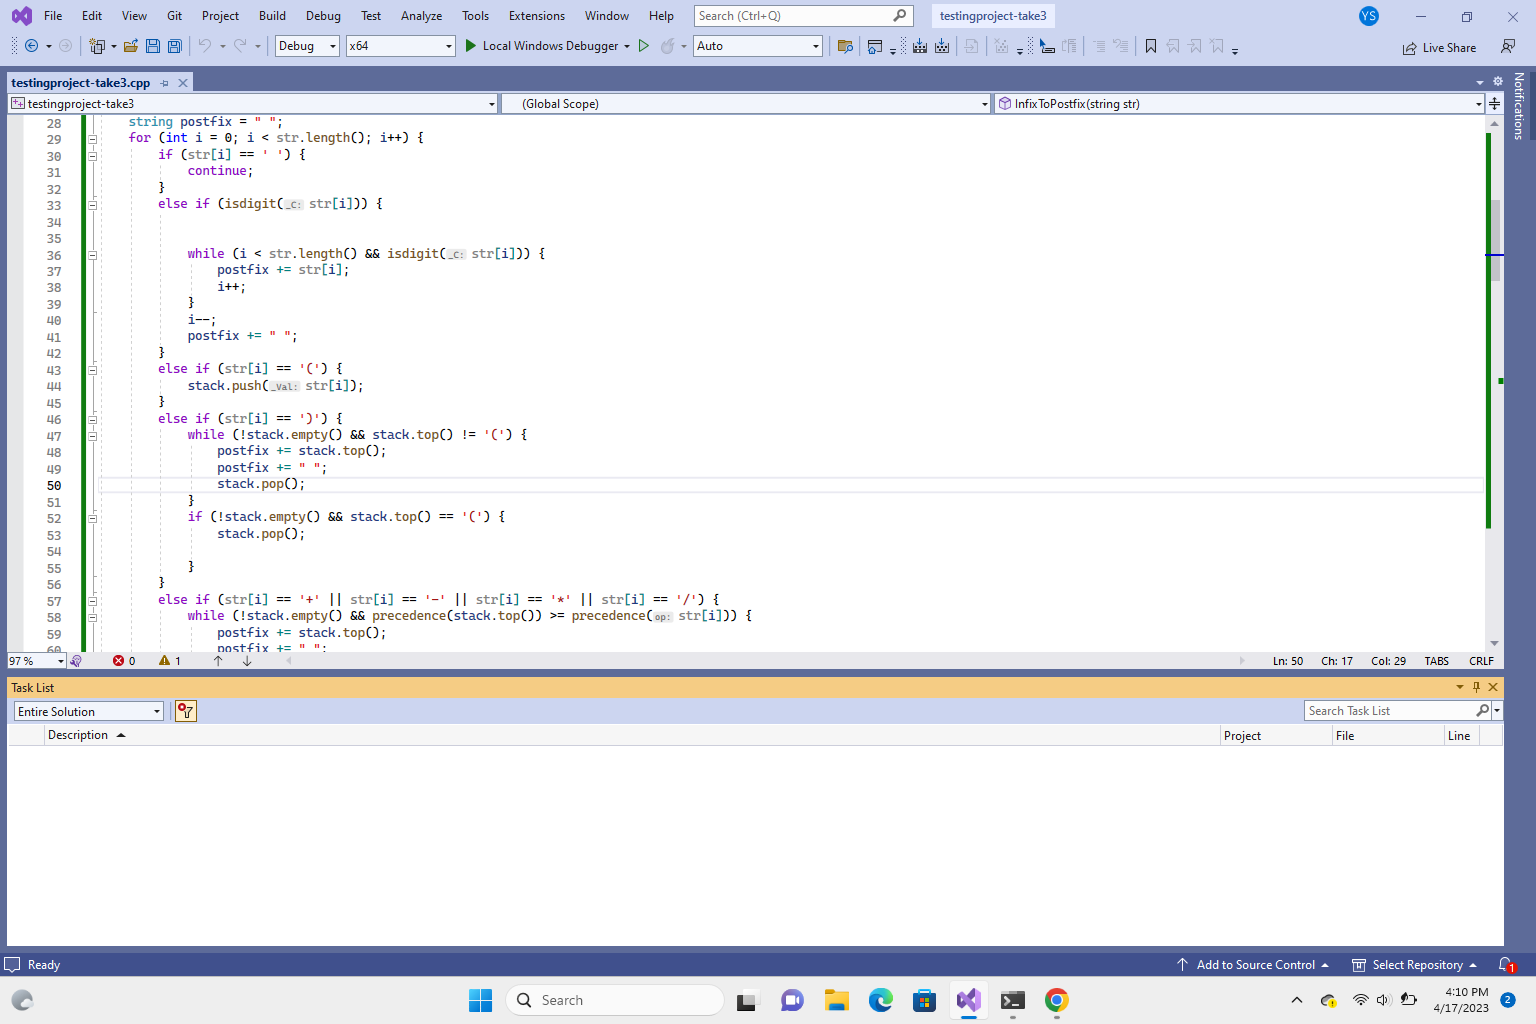
Task: Open the Debug configuration dropdown
Action: click(x=306, y=46)
